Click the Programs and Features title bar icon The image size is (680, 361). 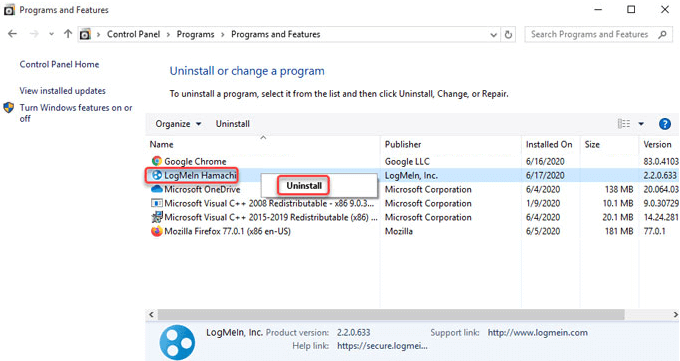tap(9, 10)
